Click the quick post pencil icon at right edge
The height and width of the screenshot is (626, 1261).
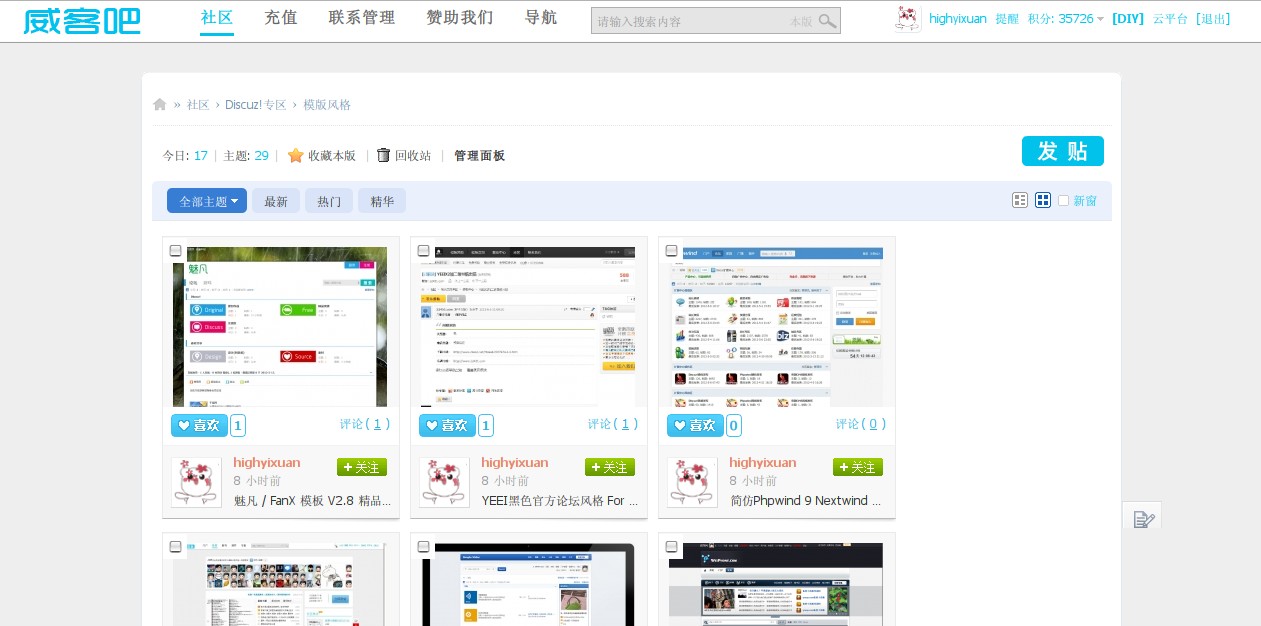pyautogui.click(x=1144, y=519)
